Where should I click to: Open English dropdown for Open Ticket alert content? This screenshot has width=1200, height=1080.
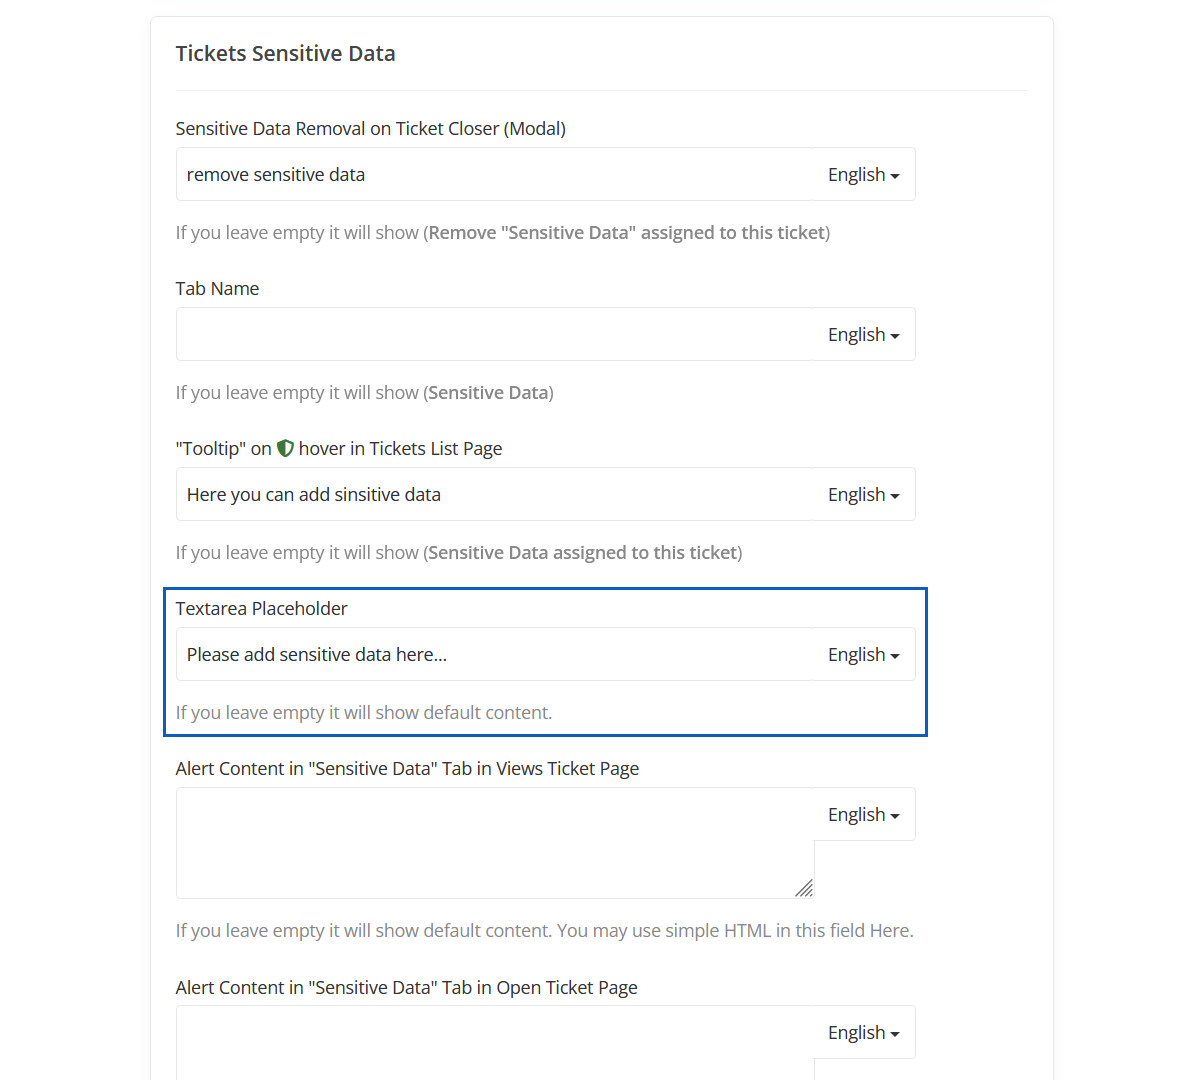864,1033
